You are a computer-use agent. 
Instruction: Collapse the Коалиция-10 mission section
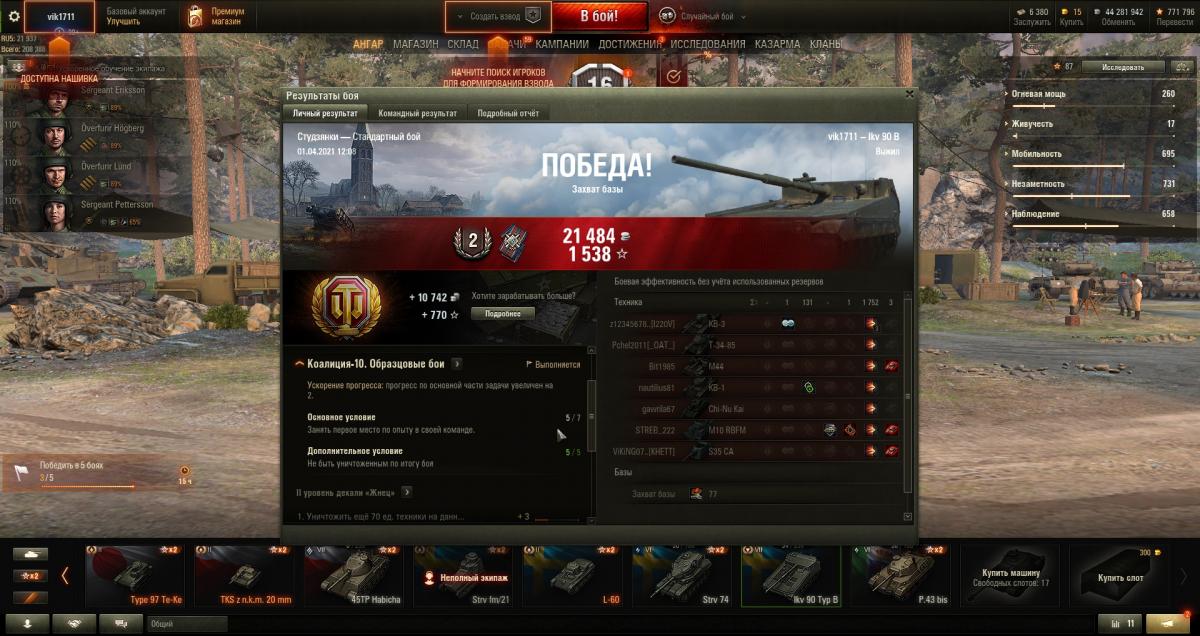click(299, 364)
